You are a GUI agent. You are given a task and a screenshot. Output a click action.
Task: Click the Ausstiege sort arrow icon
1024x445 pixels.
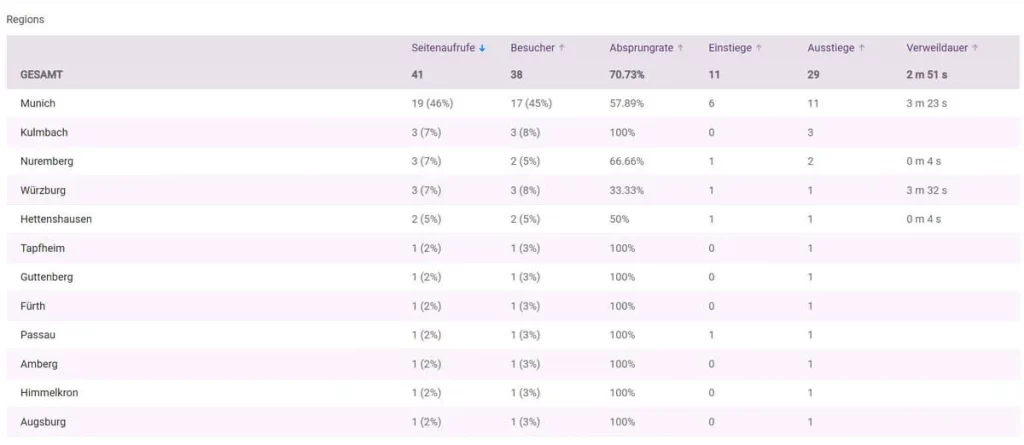click(x=861, y=48)
